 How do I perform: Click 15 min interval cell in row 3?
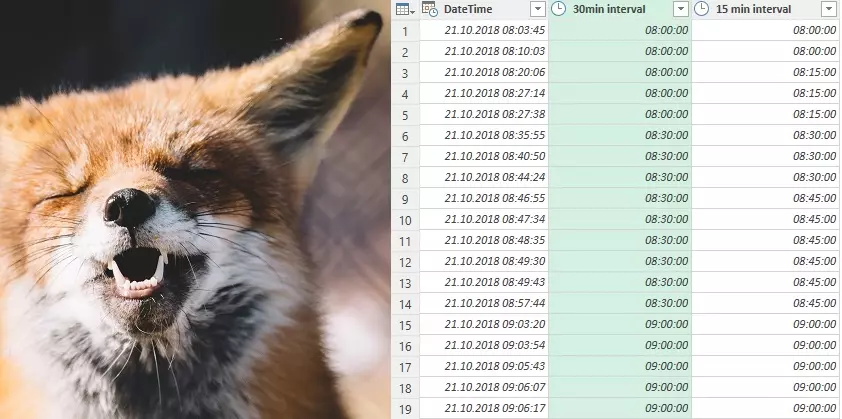click(766, 73)
